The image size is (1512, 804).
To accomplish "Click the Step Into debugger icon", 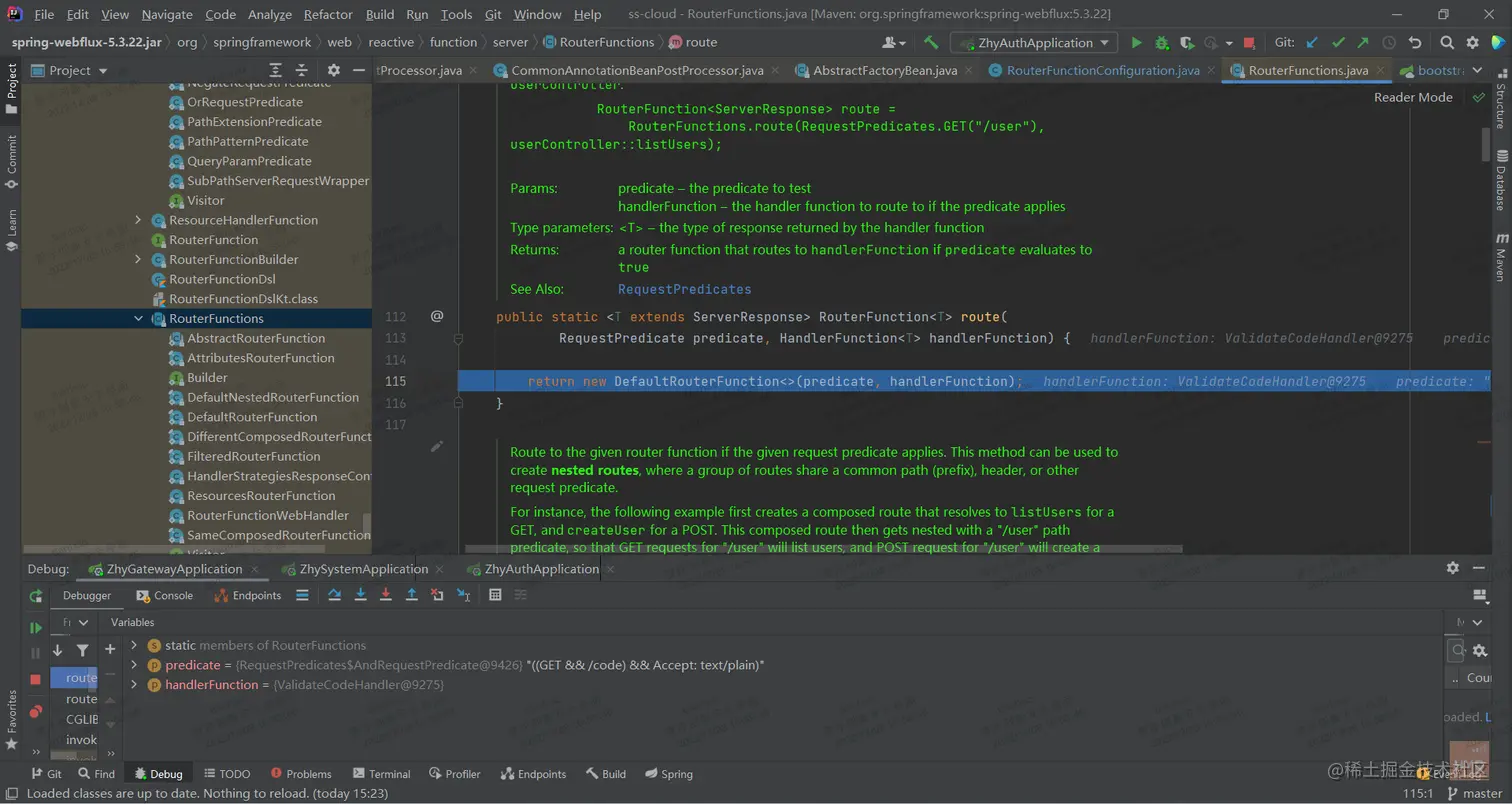I will 361,595.
